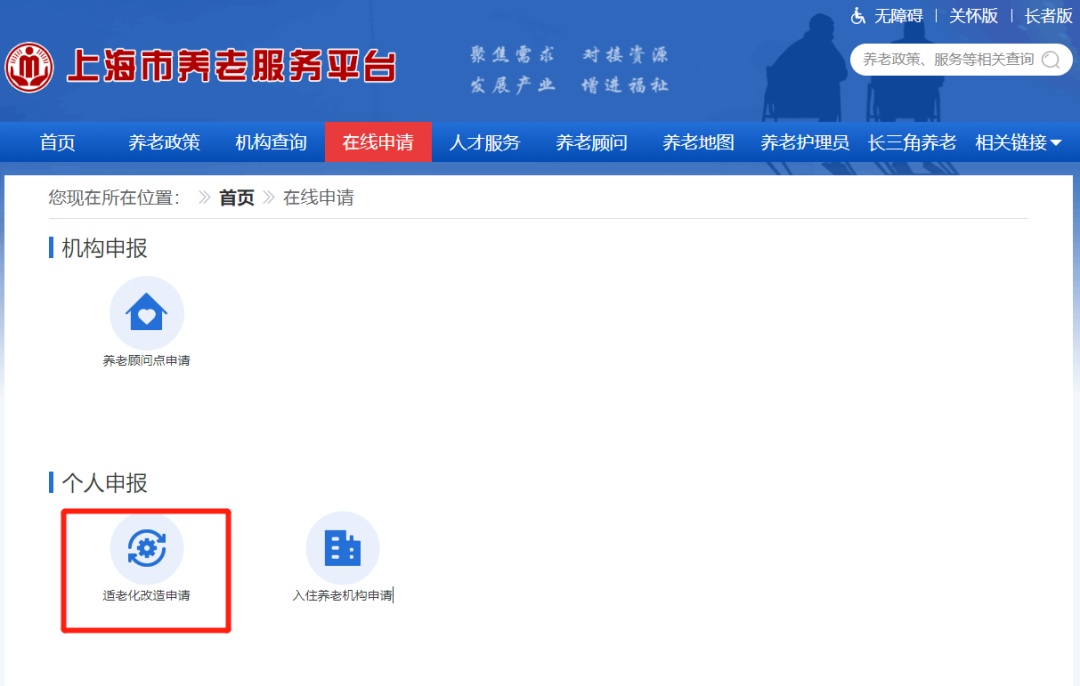This screenshot has height=686, width=1080.
Task: Open the 养老地图 navigation tab
Action: (x=698, y=143)
